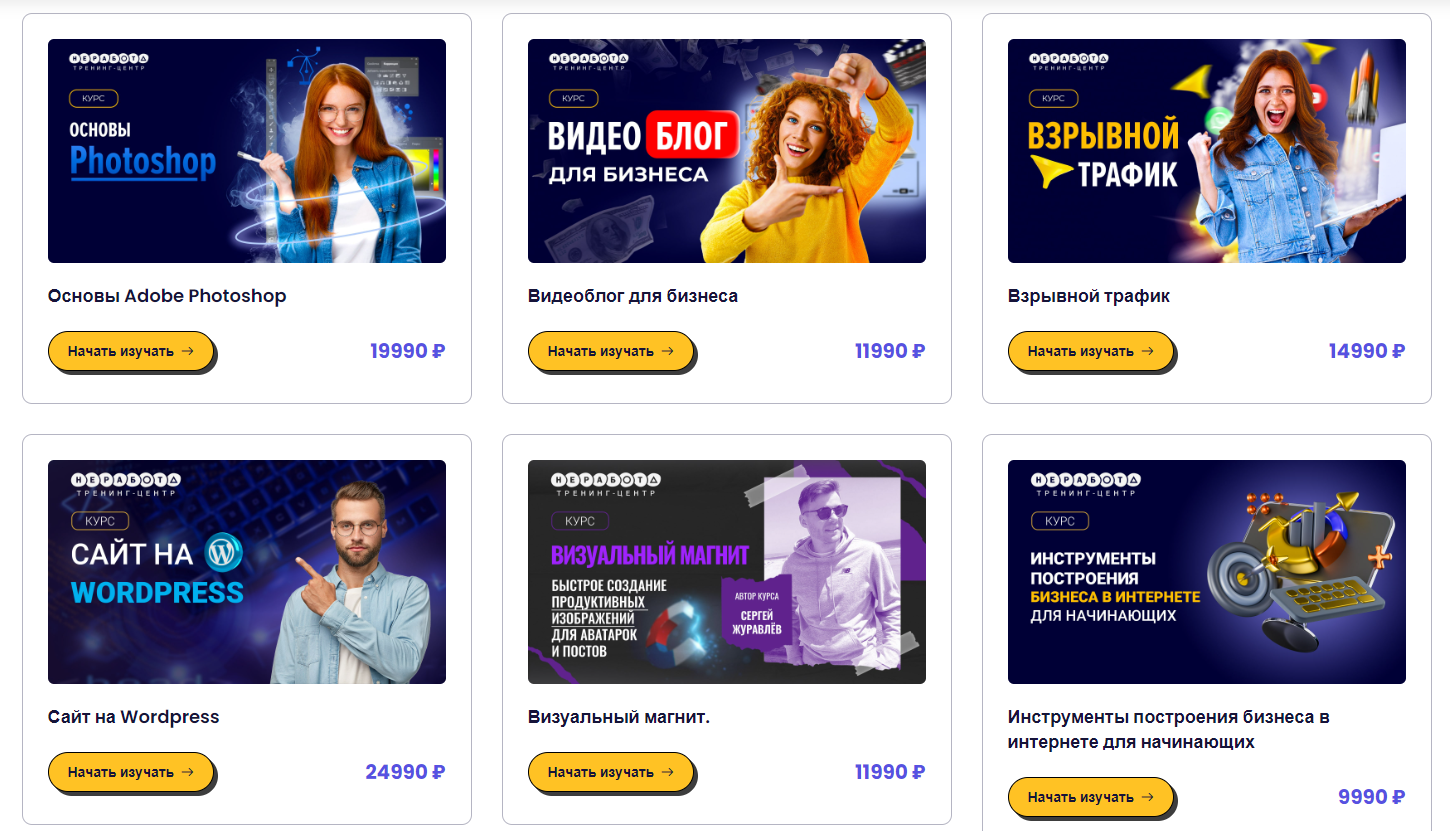1450x831 pixels.
Task: Open the Взрывной трафик title link
Action: point(1089,296)
